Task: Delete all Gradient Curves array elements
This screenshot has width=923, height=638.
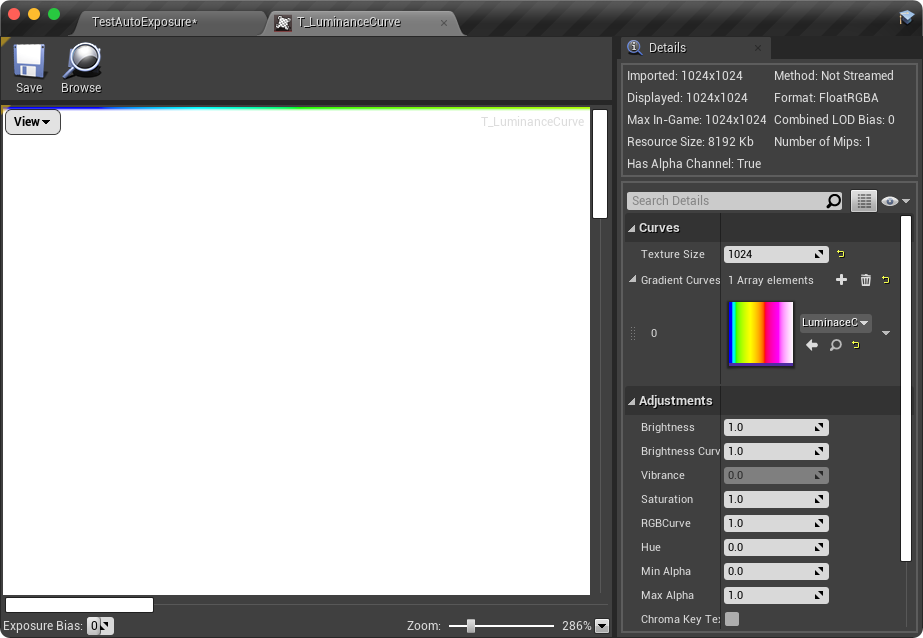Action: click(865, 280)
